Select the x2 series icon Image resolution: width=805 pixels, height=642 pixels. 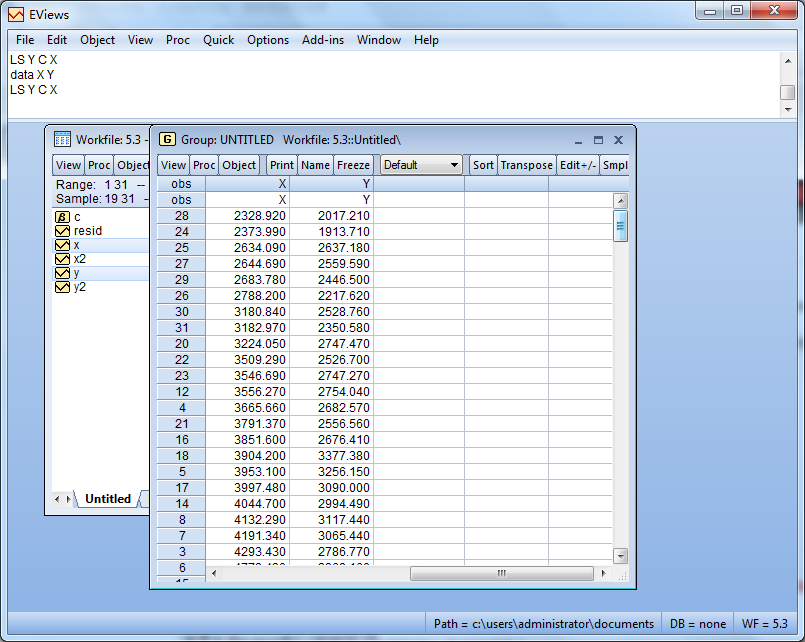[x=62, y=259]
